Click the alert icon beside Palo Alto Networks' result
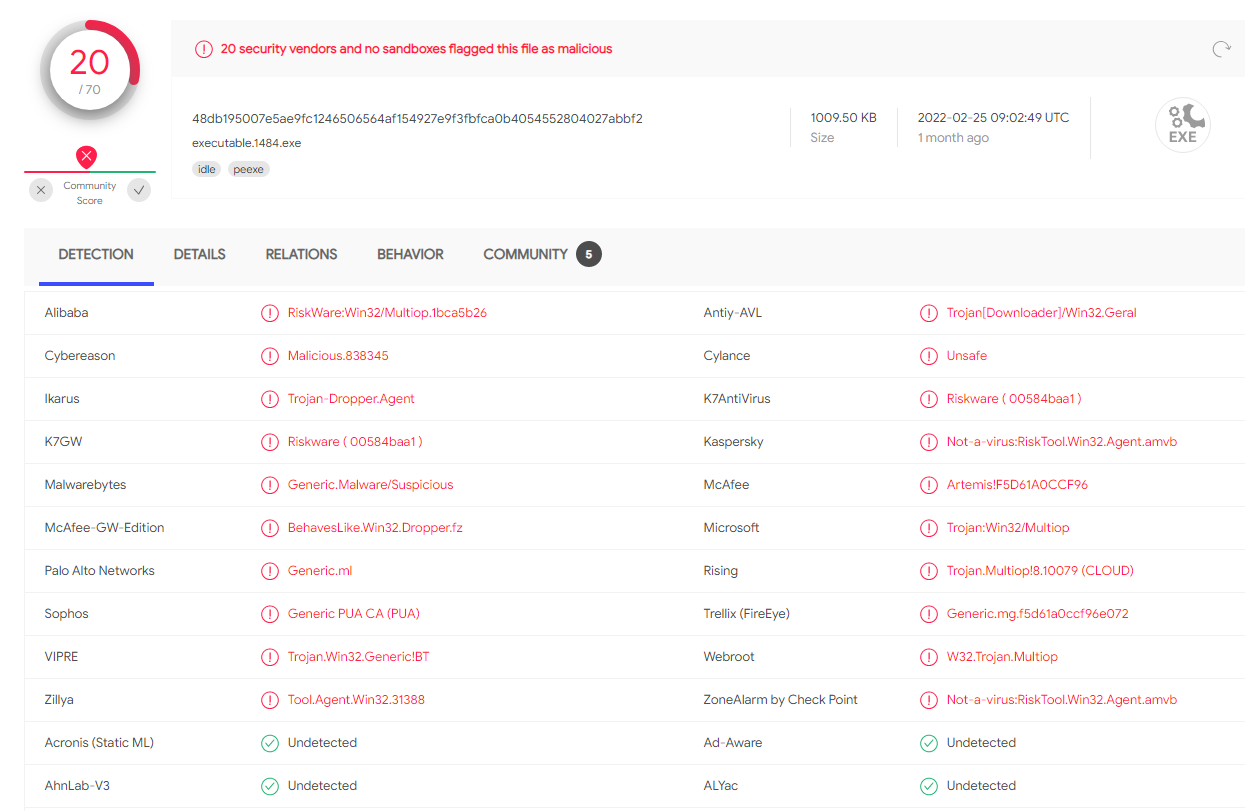Image resolution: width=1245 pixels, height=811 pixels. (270, 571)
